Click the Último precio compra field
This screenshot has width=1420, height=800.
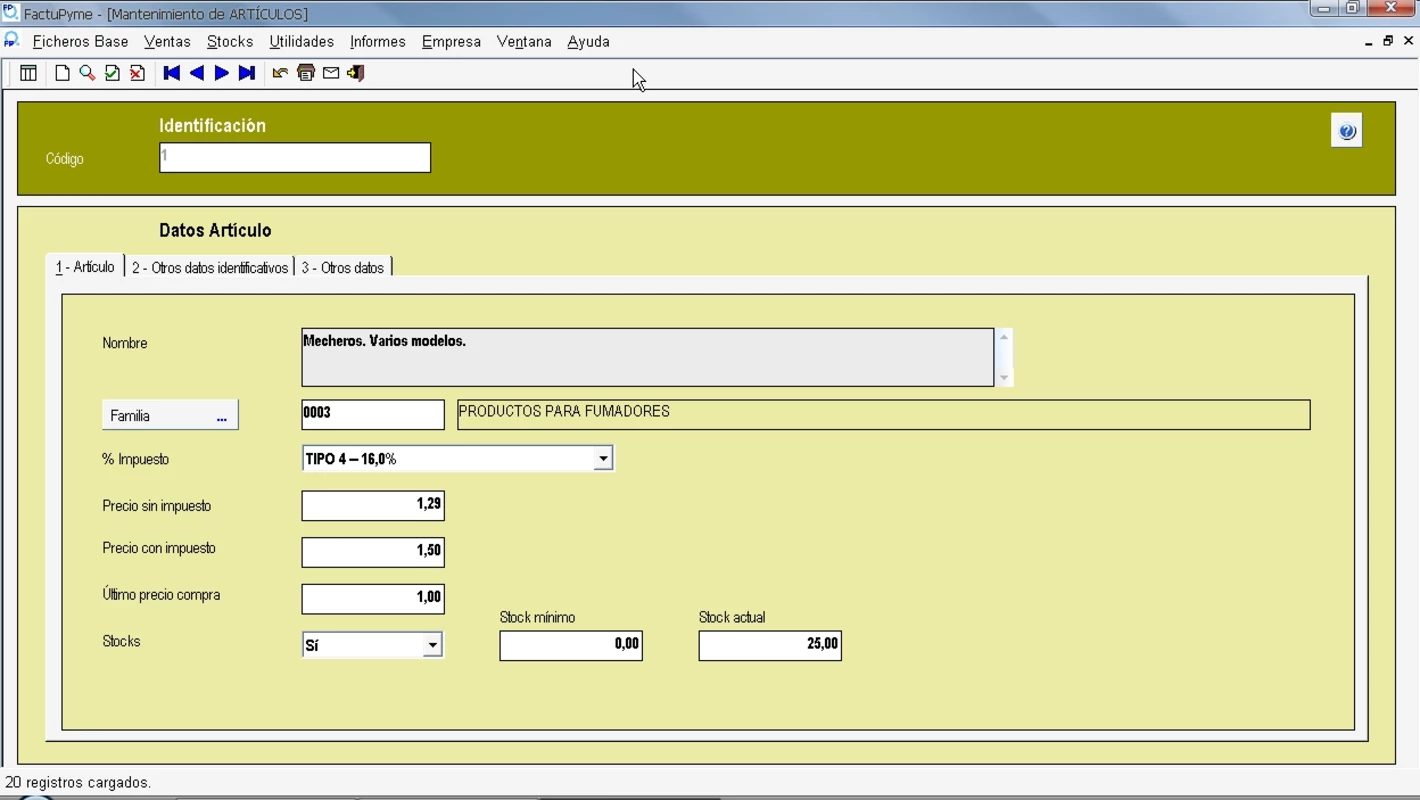373,599
